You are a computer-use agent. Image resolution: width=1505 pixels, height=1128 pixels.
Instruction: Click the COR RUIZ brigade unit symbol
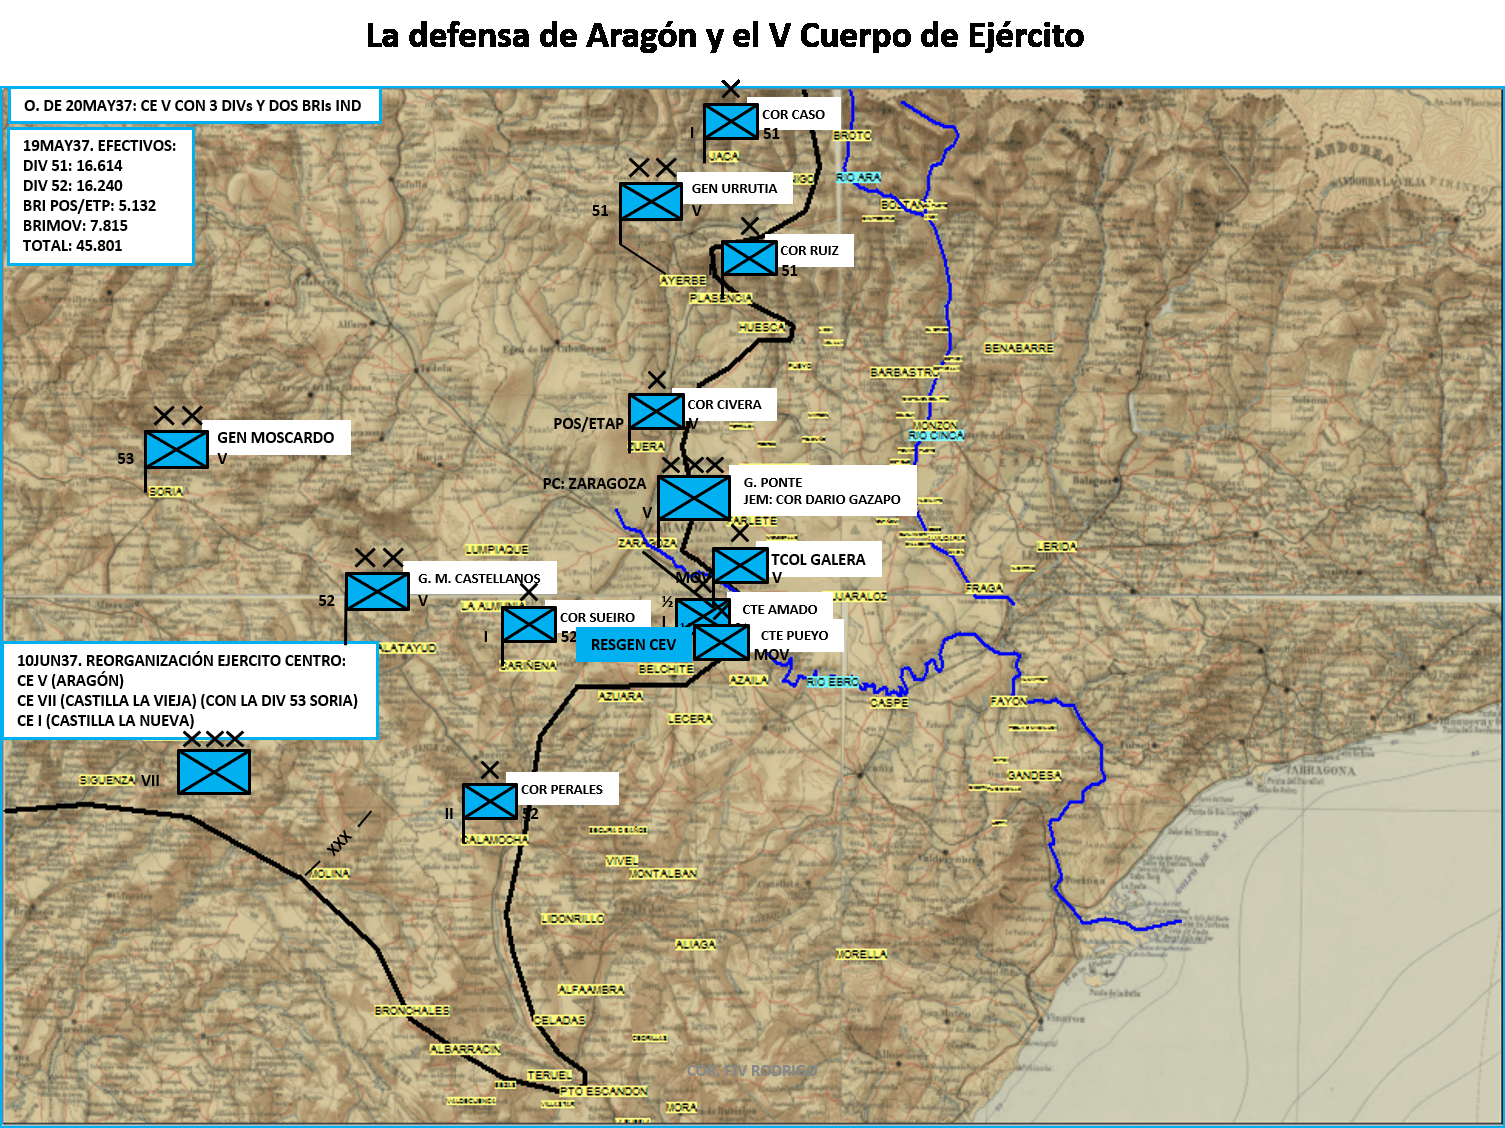point(750,258)
